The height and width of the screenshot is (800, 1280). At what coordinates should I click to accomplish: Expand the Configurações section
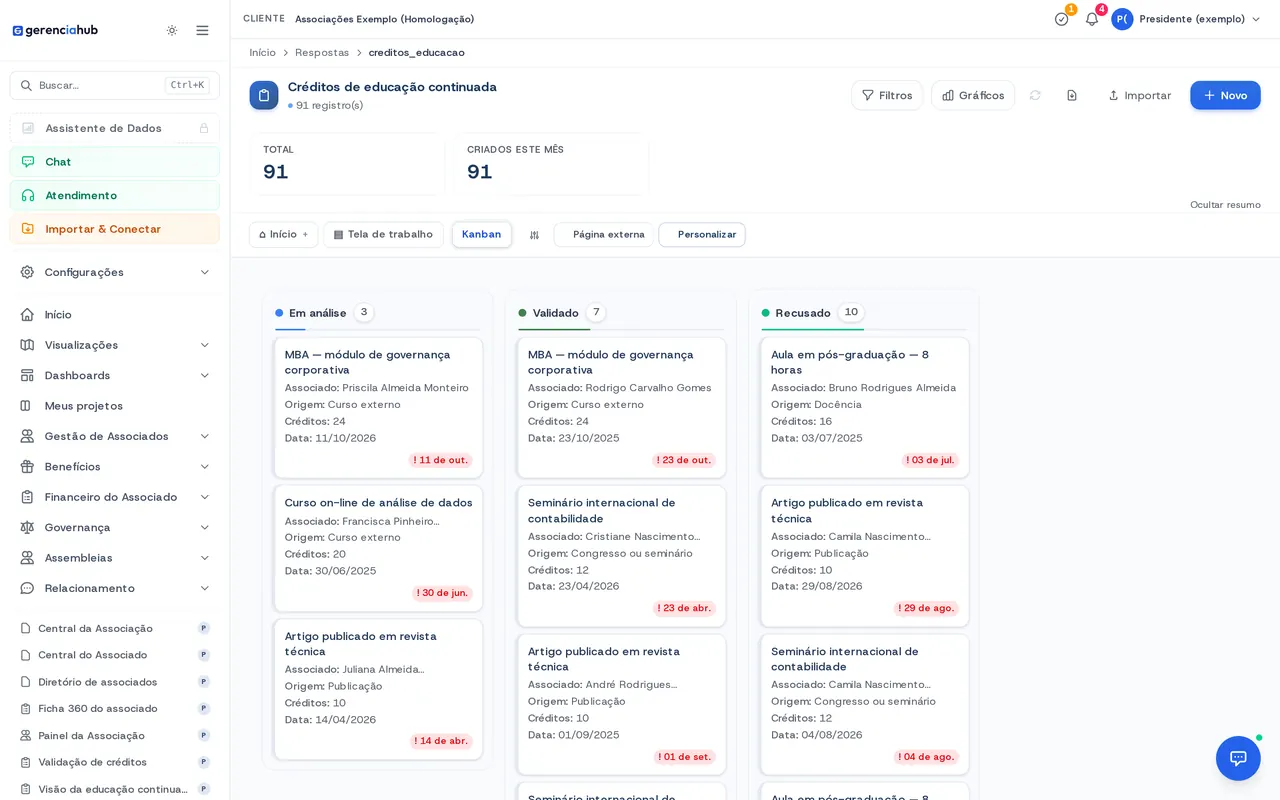(x=115, y=272)
